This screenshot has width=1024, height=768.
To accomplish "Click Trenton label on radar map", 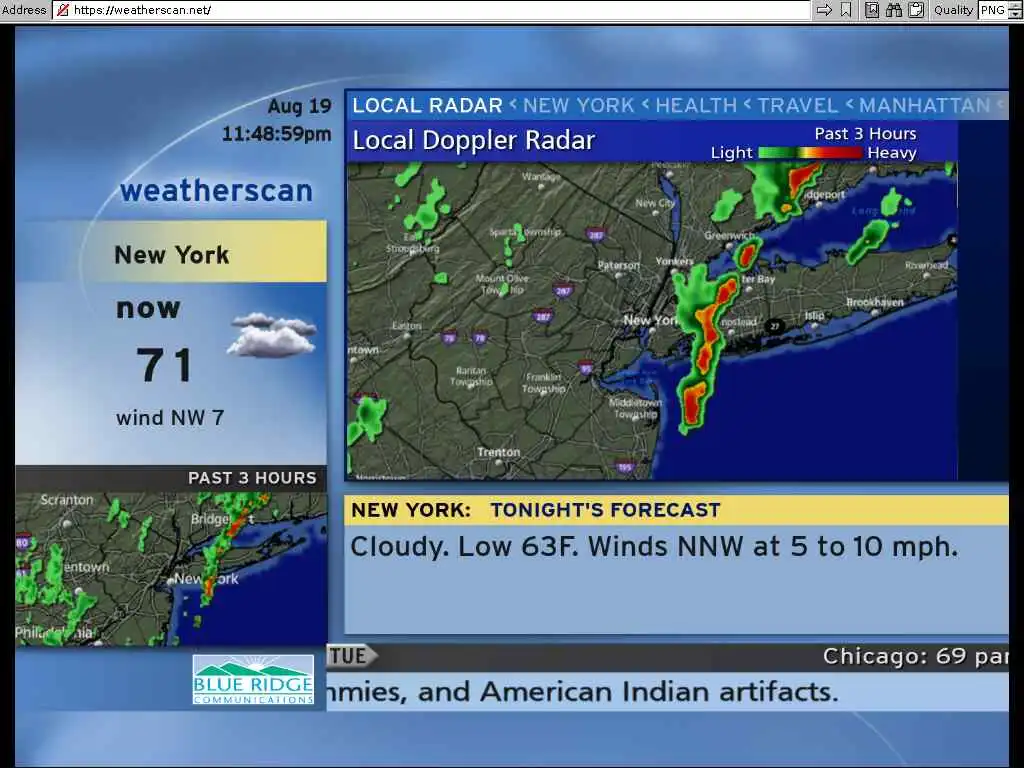I will tap(498, 452).
